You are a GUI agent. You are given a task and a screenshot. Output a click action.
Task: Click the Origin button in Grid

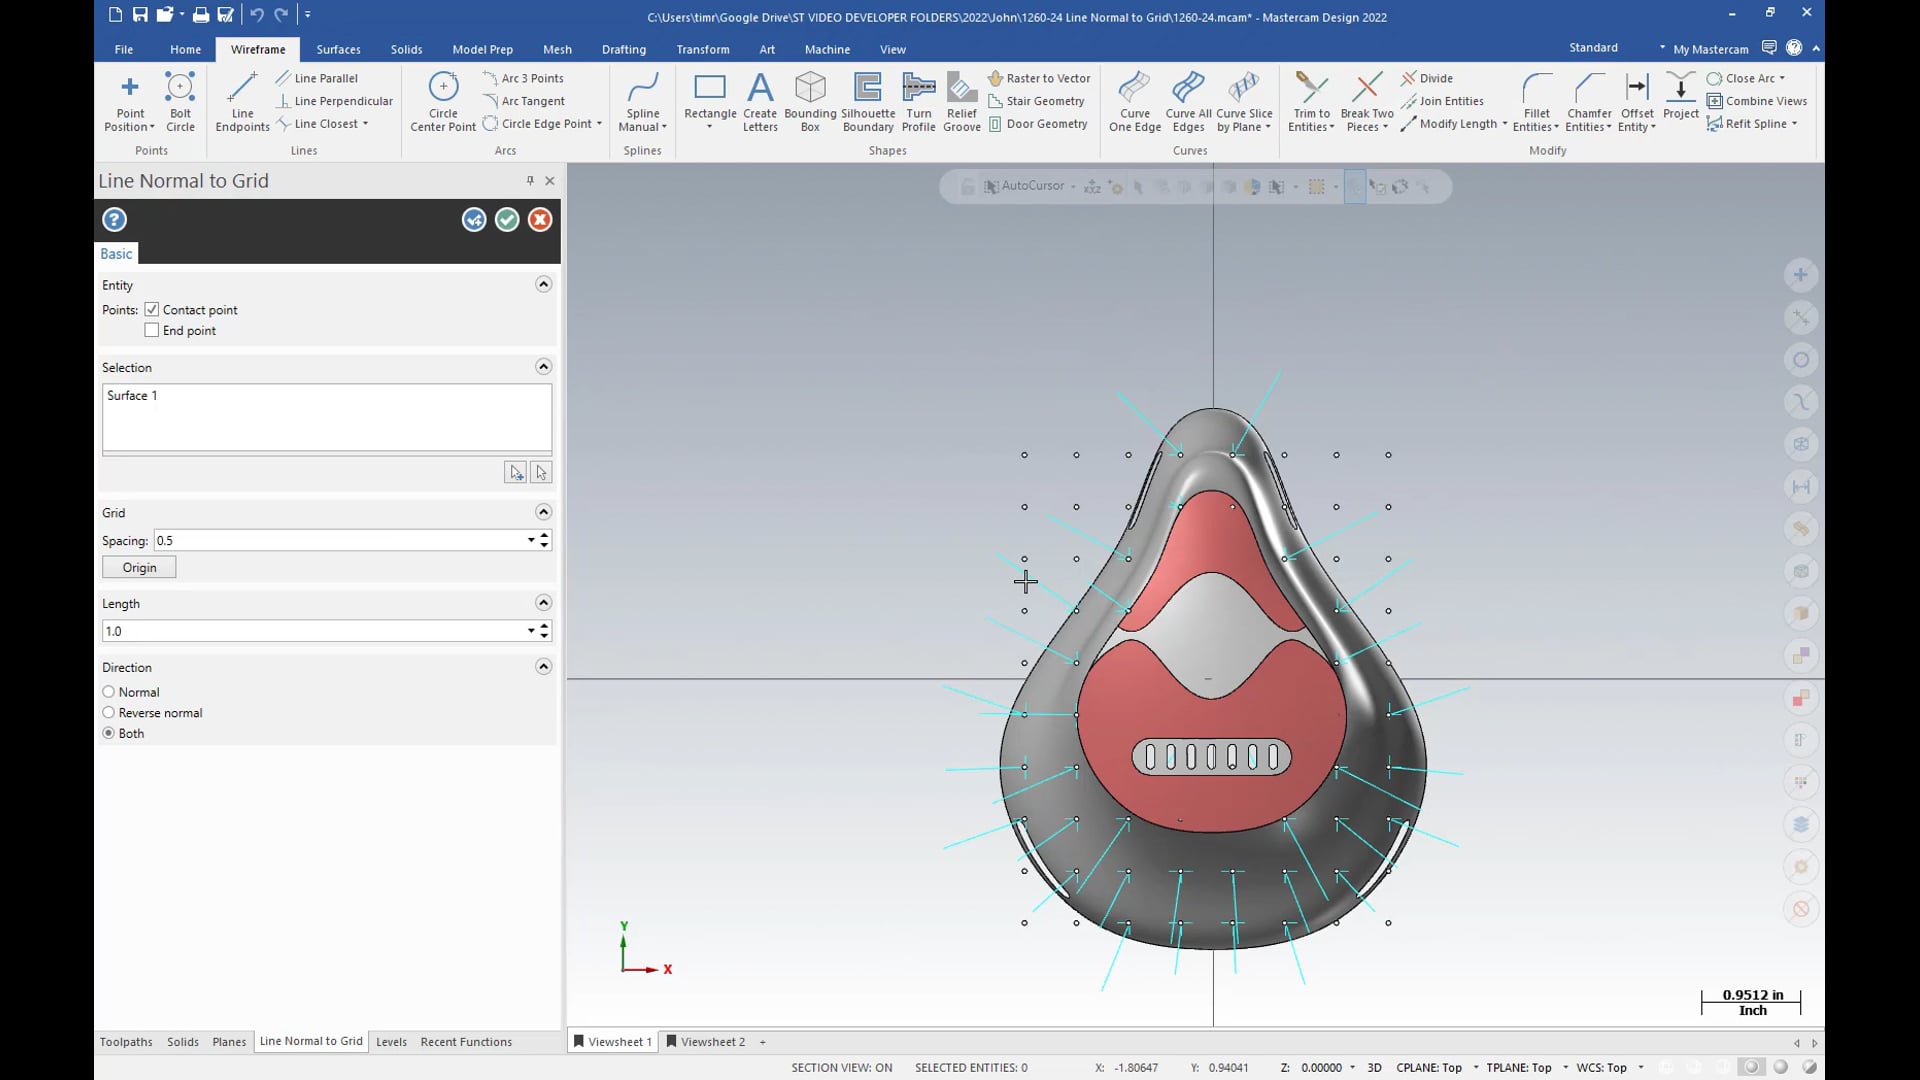click(x=138, y=566)
